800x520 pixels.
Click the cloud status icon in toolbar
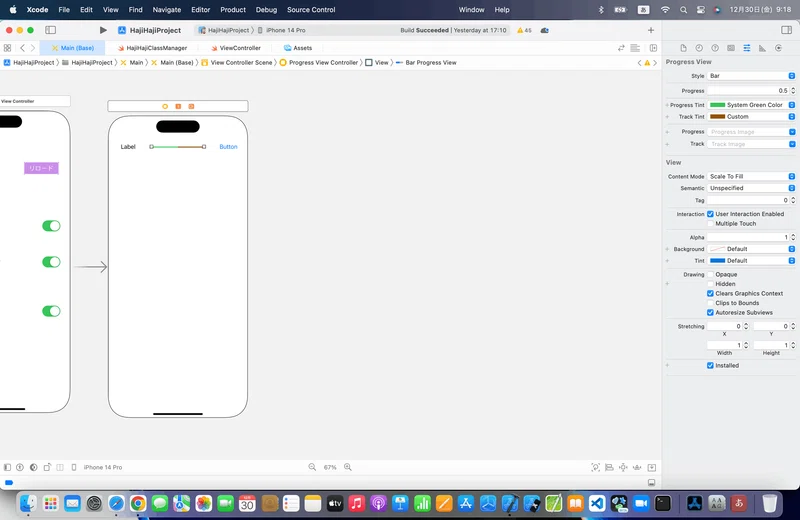(545, 30)
